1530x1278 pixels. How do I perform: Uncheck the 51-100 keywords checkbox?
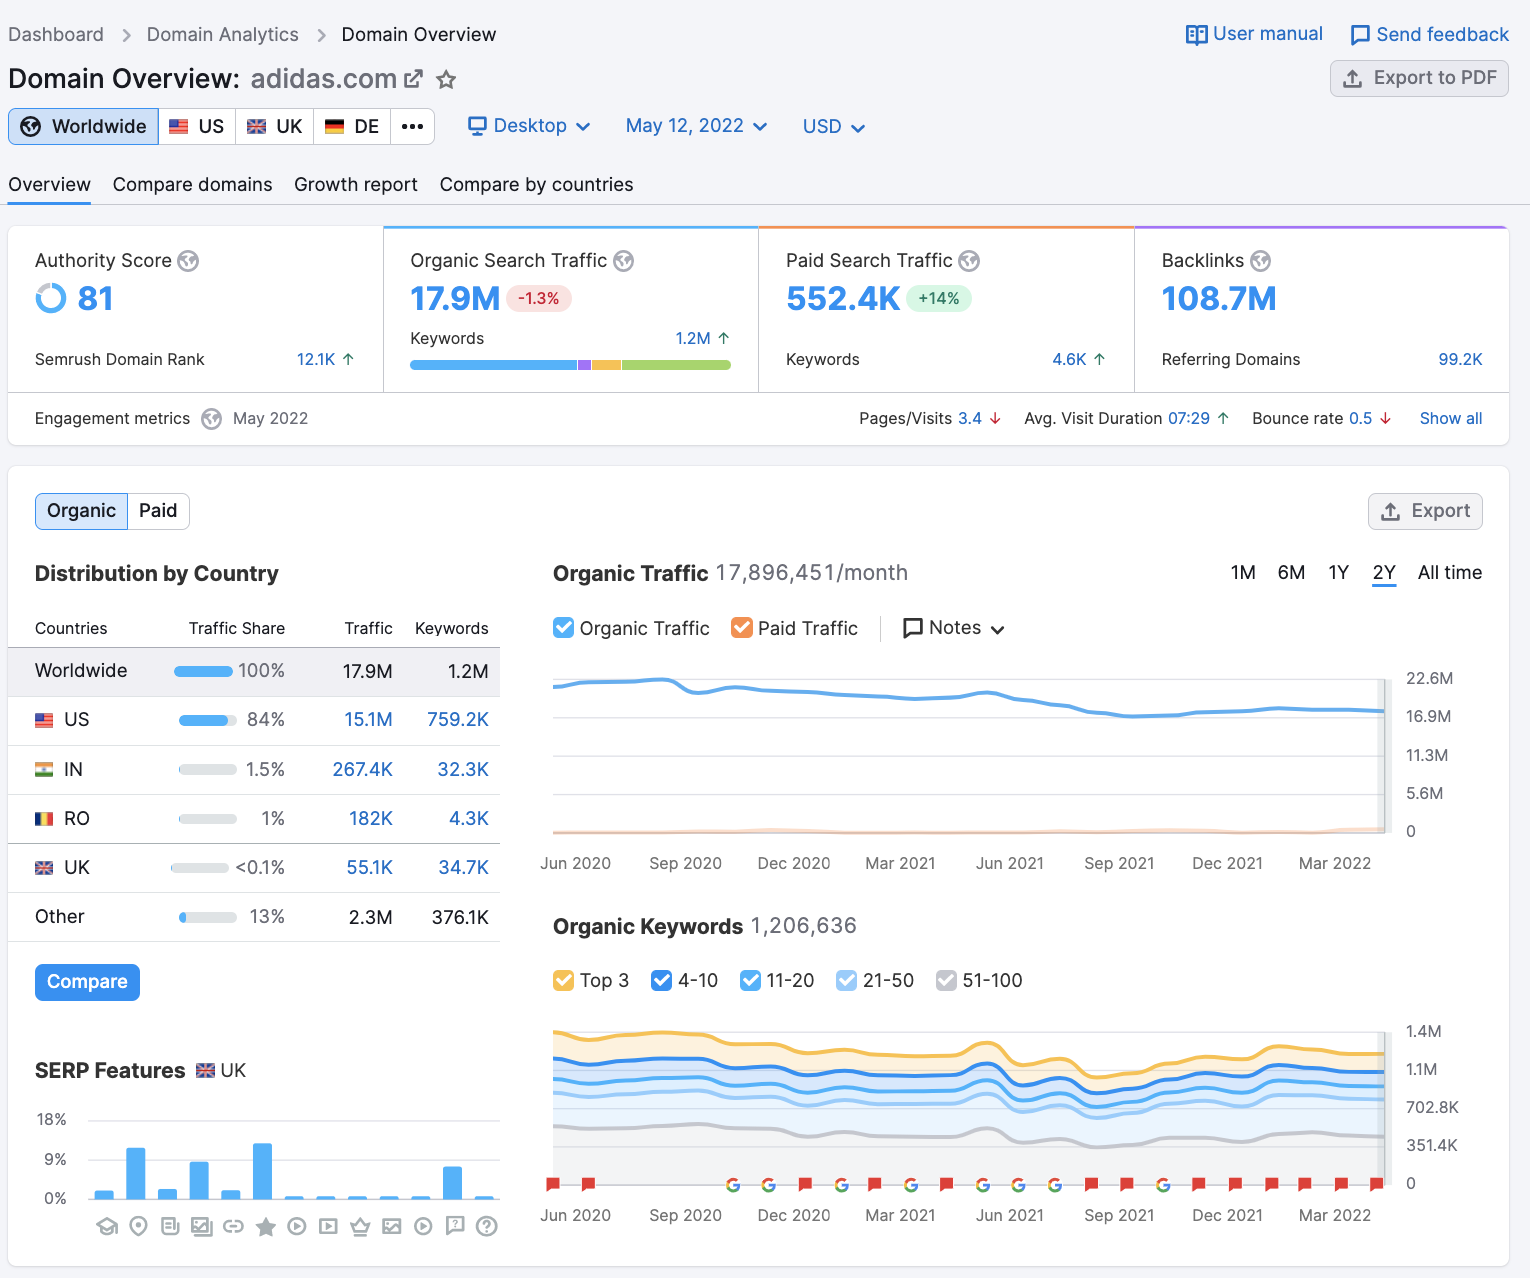click(946, 981)
